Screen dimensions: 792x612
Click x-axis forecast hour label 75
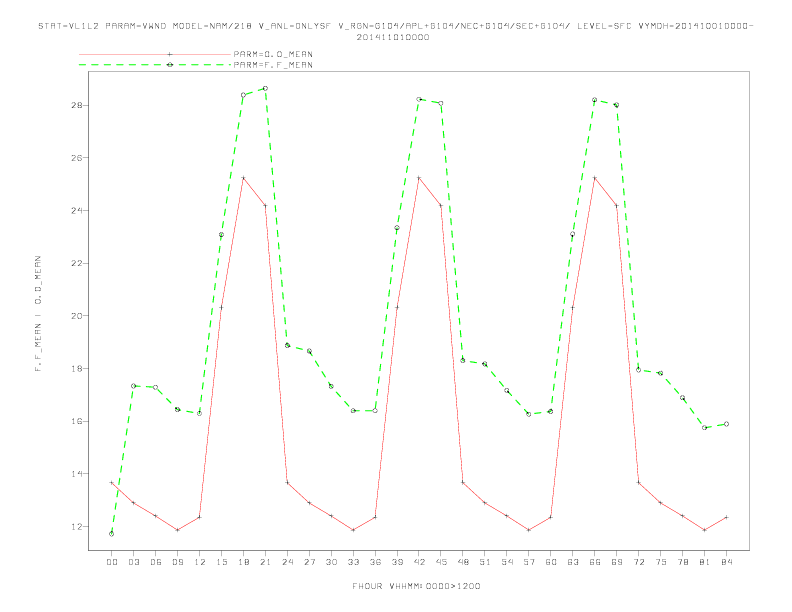(661, 562)
